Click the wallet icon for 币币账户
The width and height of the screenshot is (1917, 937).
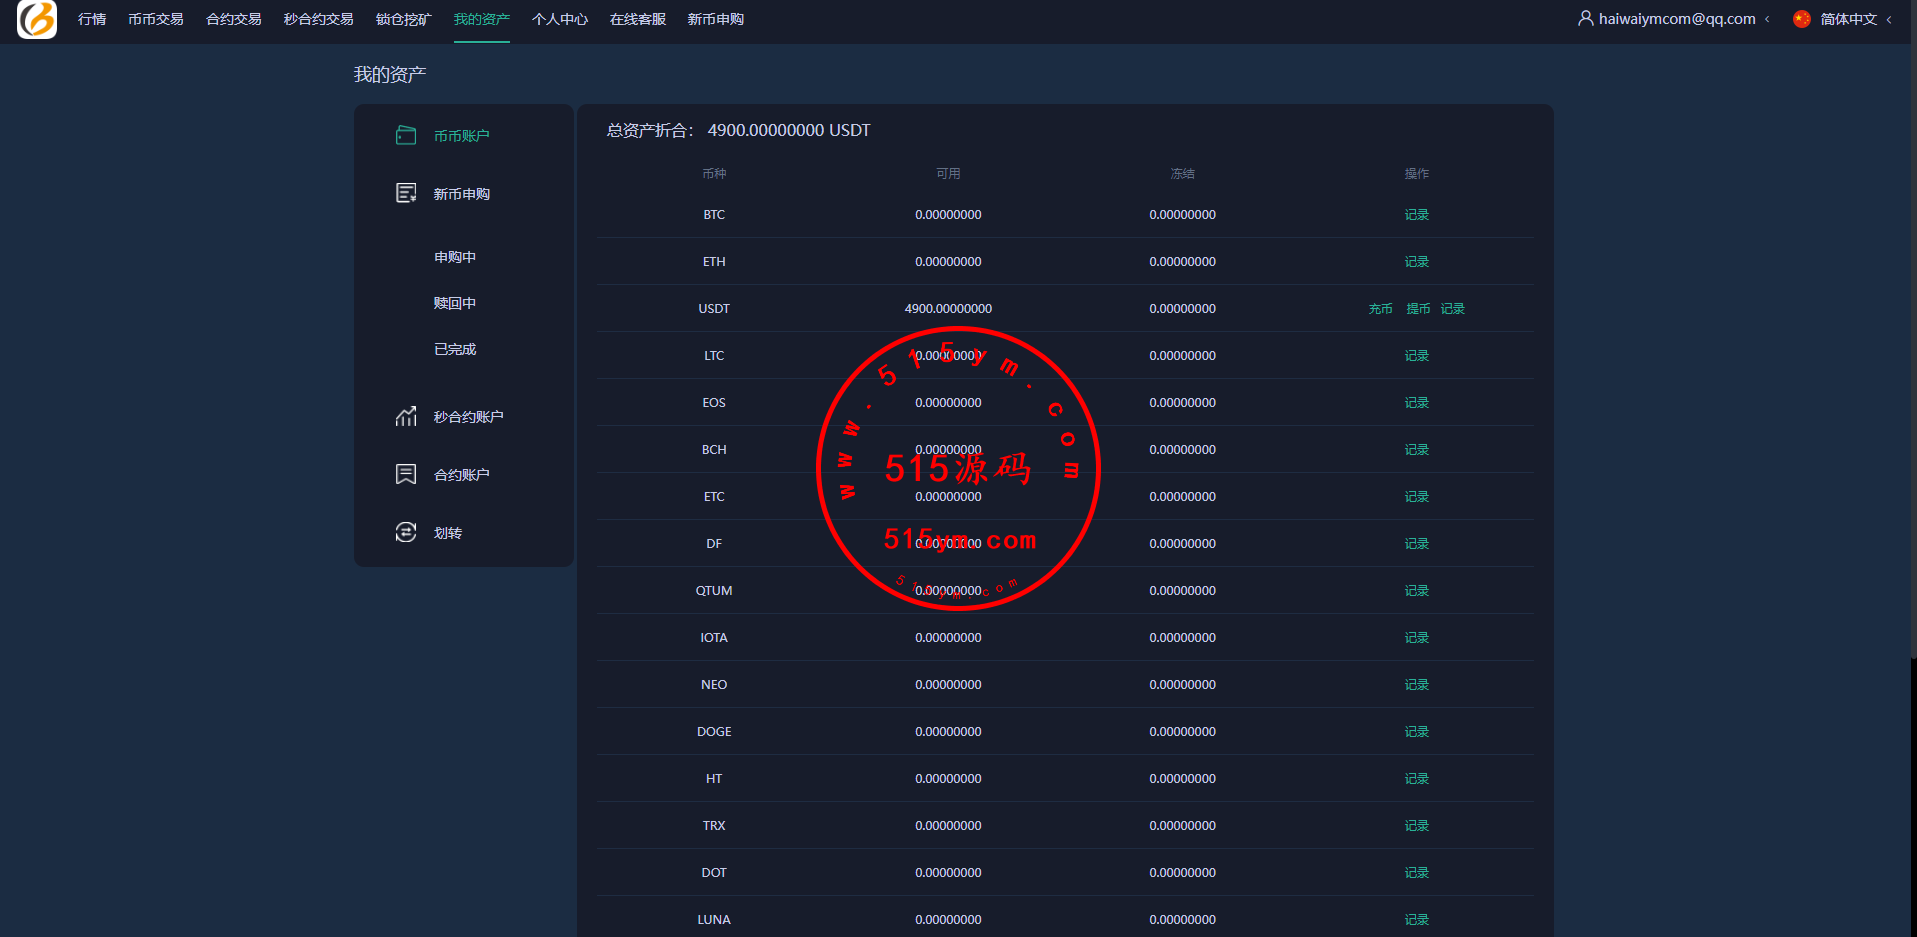(x=406, y=135)
